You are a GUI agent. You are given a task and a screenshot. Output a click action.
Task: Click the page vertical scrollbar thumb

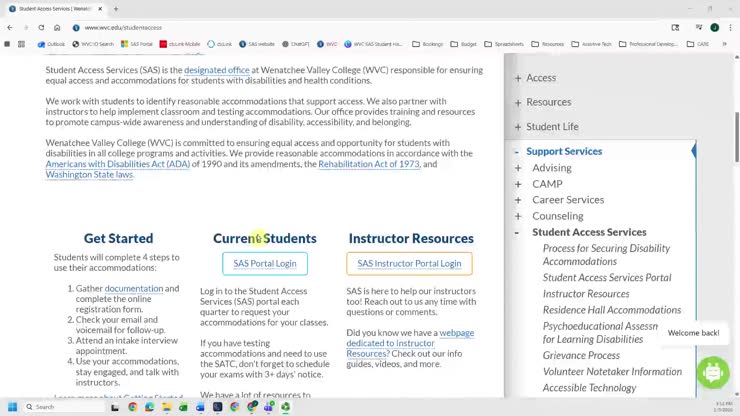[x=737, y=138]
